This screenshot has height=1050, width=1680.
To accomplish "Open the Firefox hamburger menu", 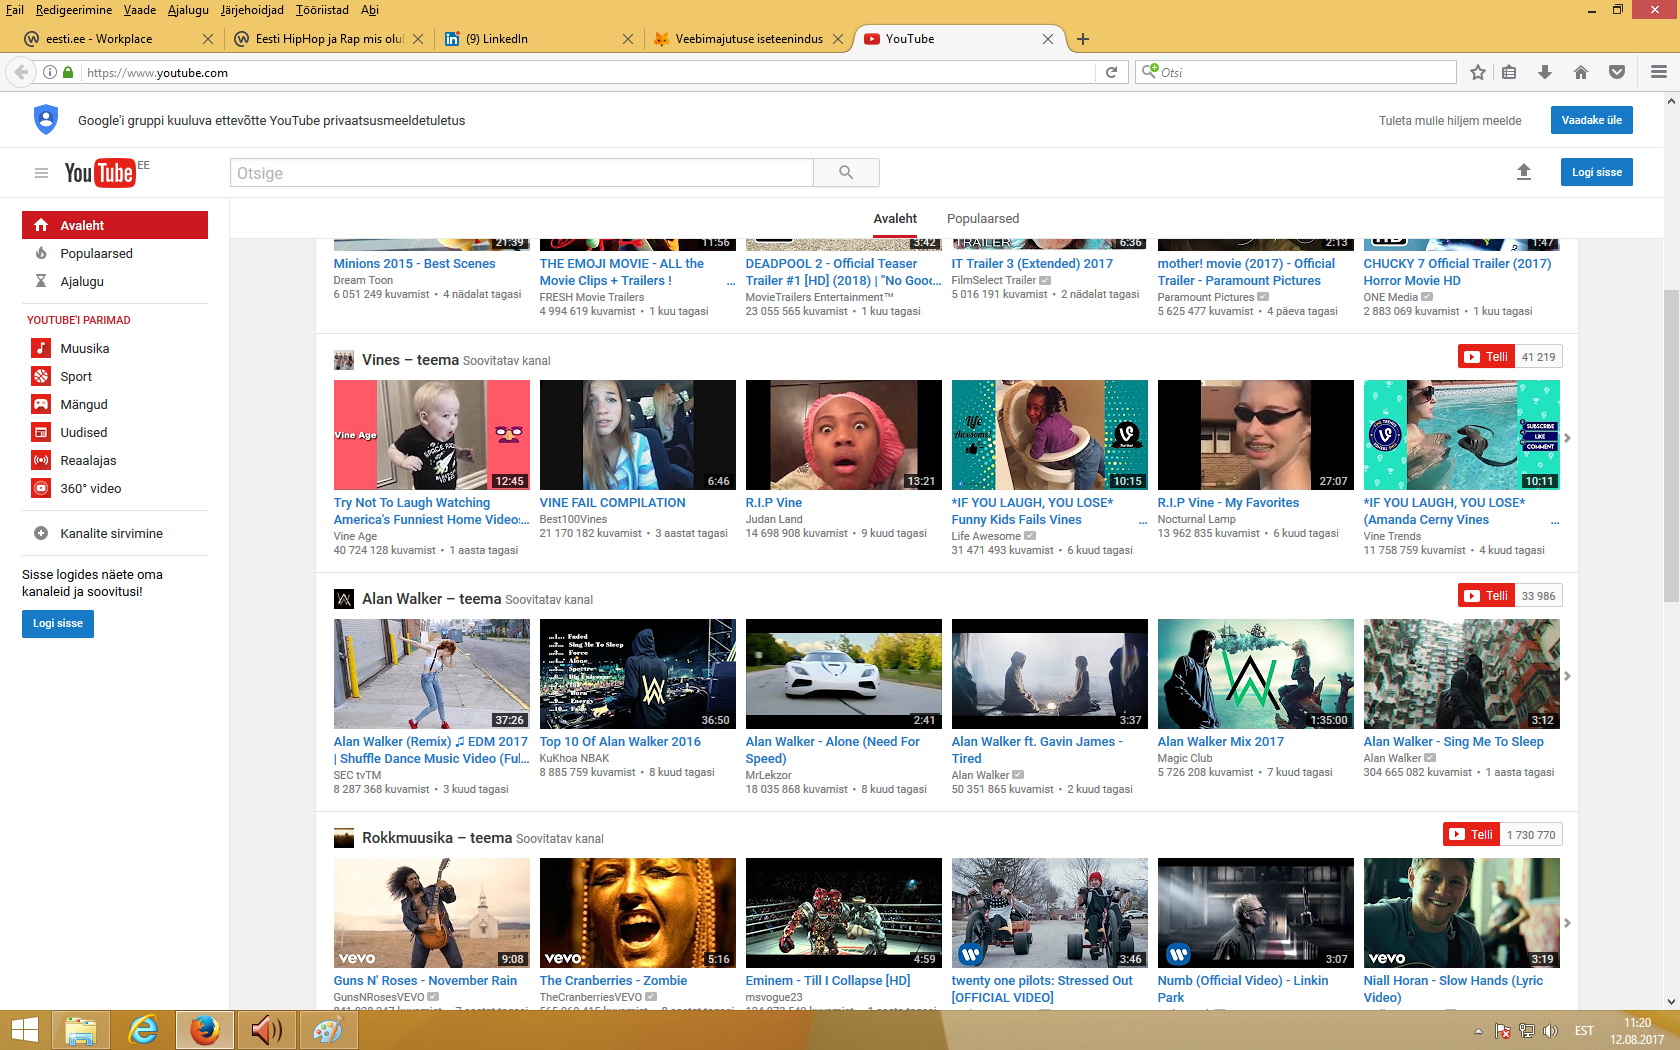I will pos(1658,72).
